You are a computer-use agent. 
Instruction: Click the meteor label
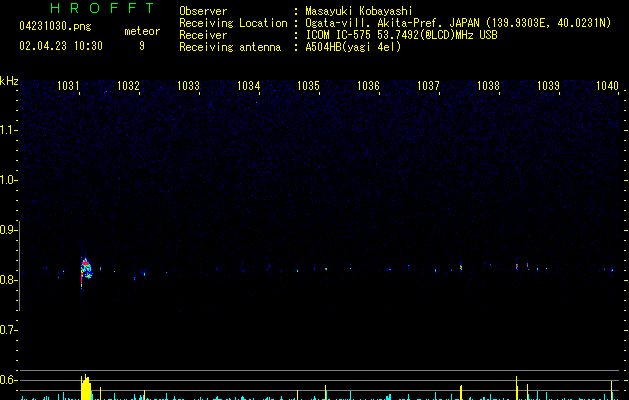142,31
